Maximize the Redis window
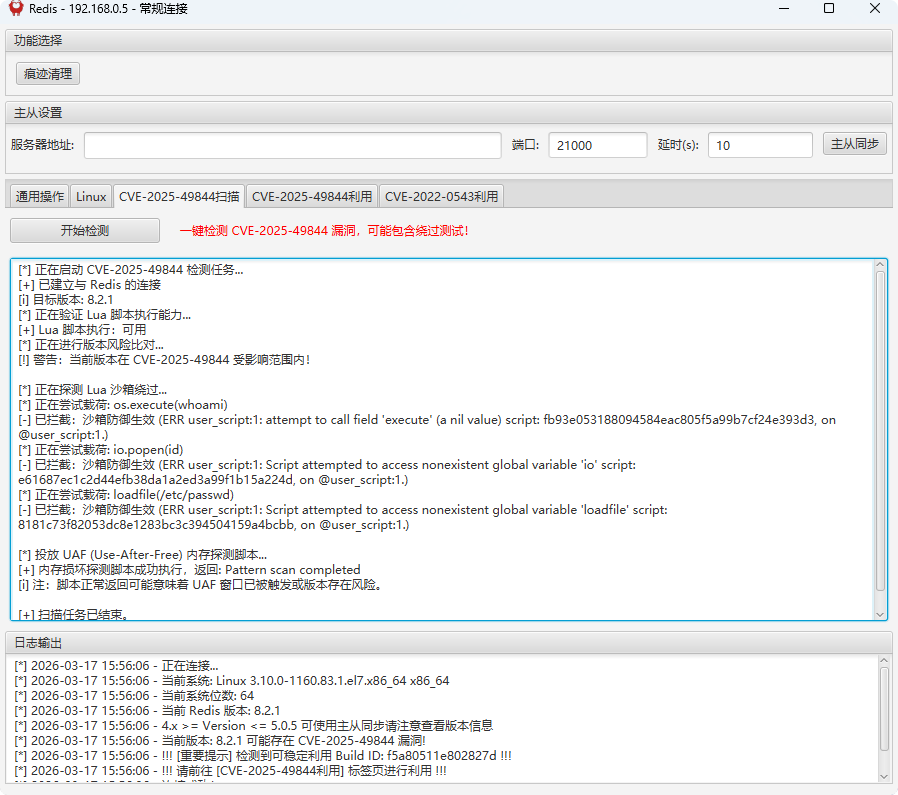The width and height of the screenshot is (898, 795). pos(829,9)
